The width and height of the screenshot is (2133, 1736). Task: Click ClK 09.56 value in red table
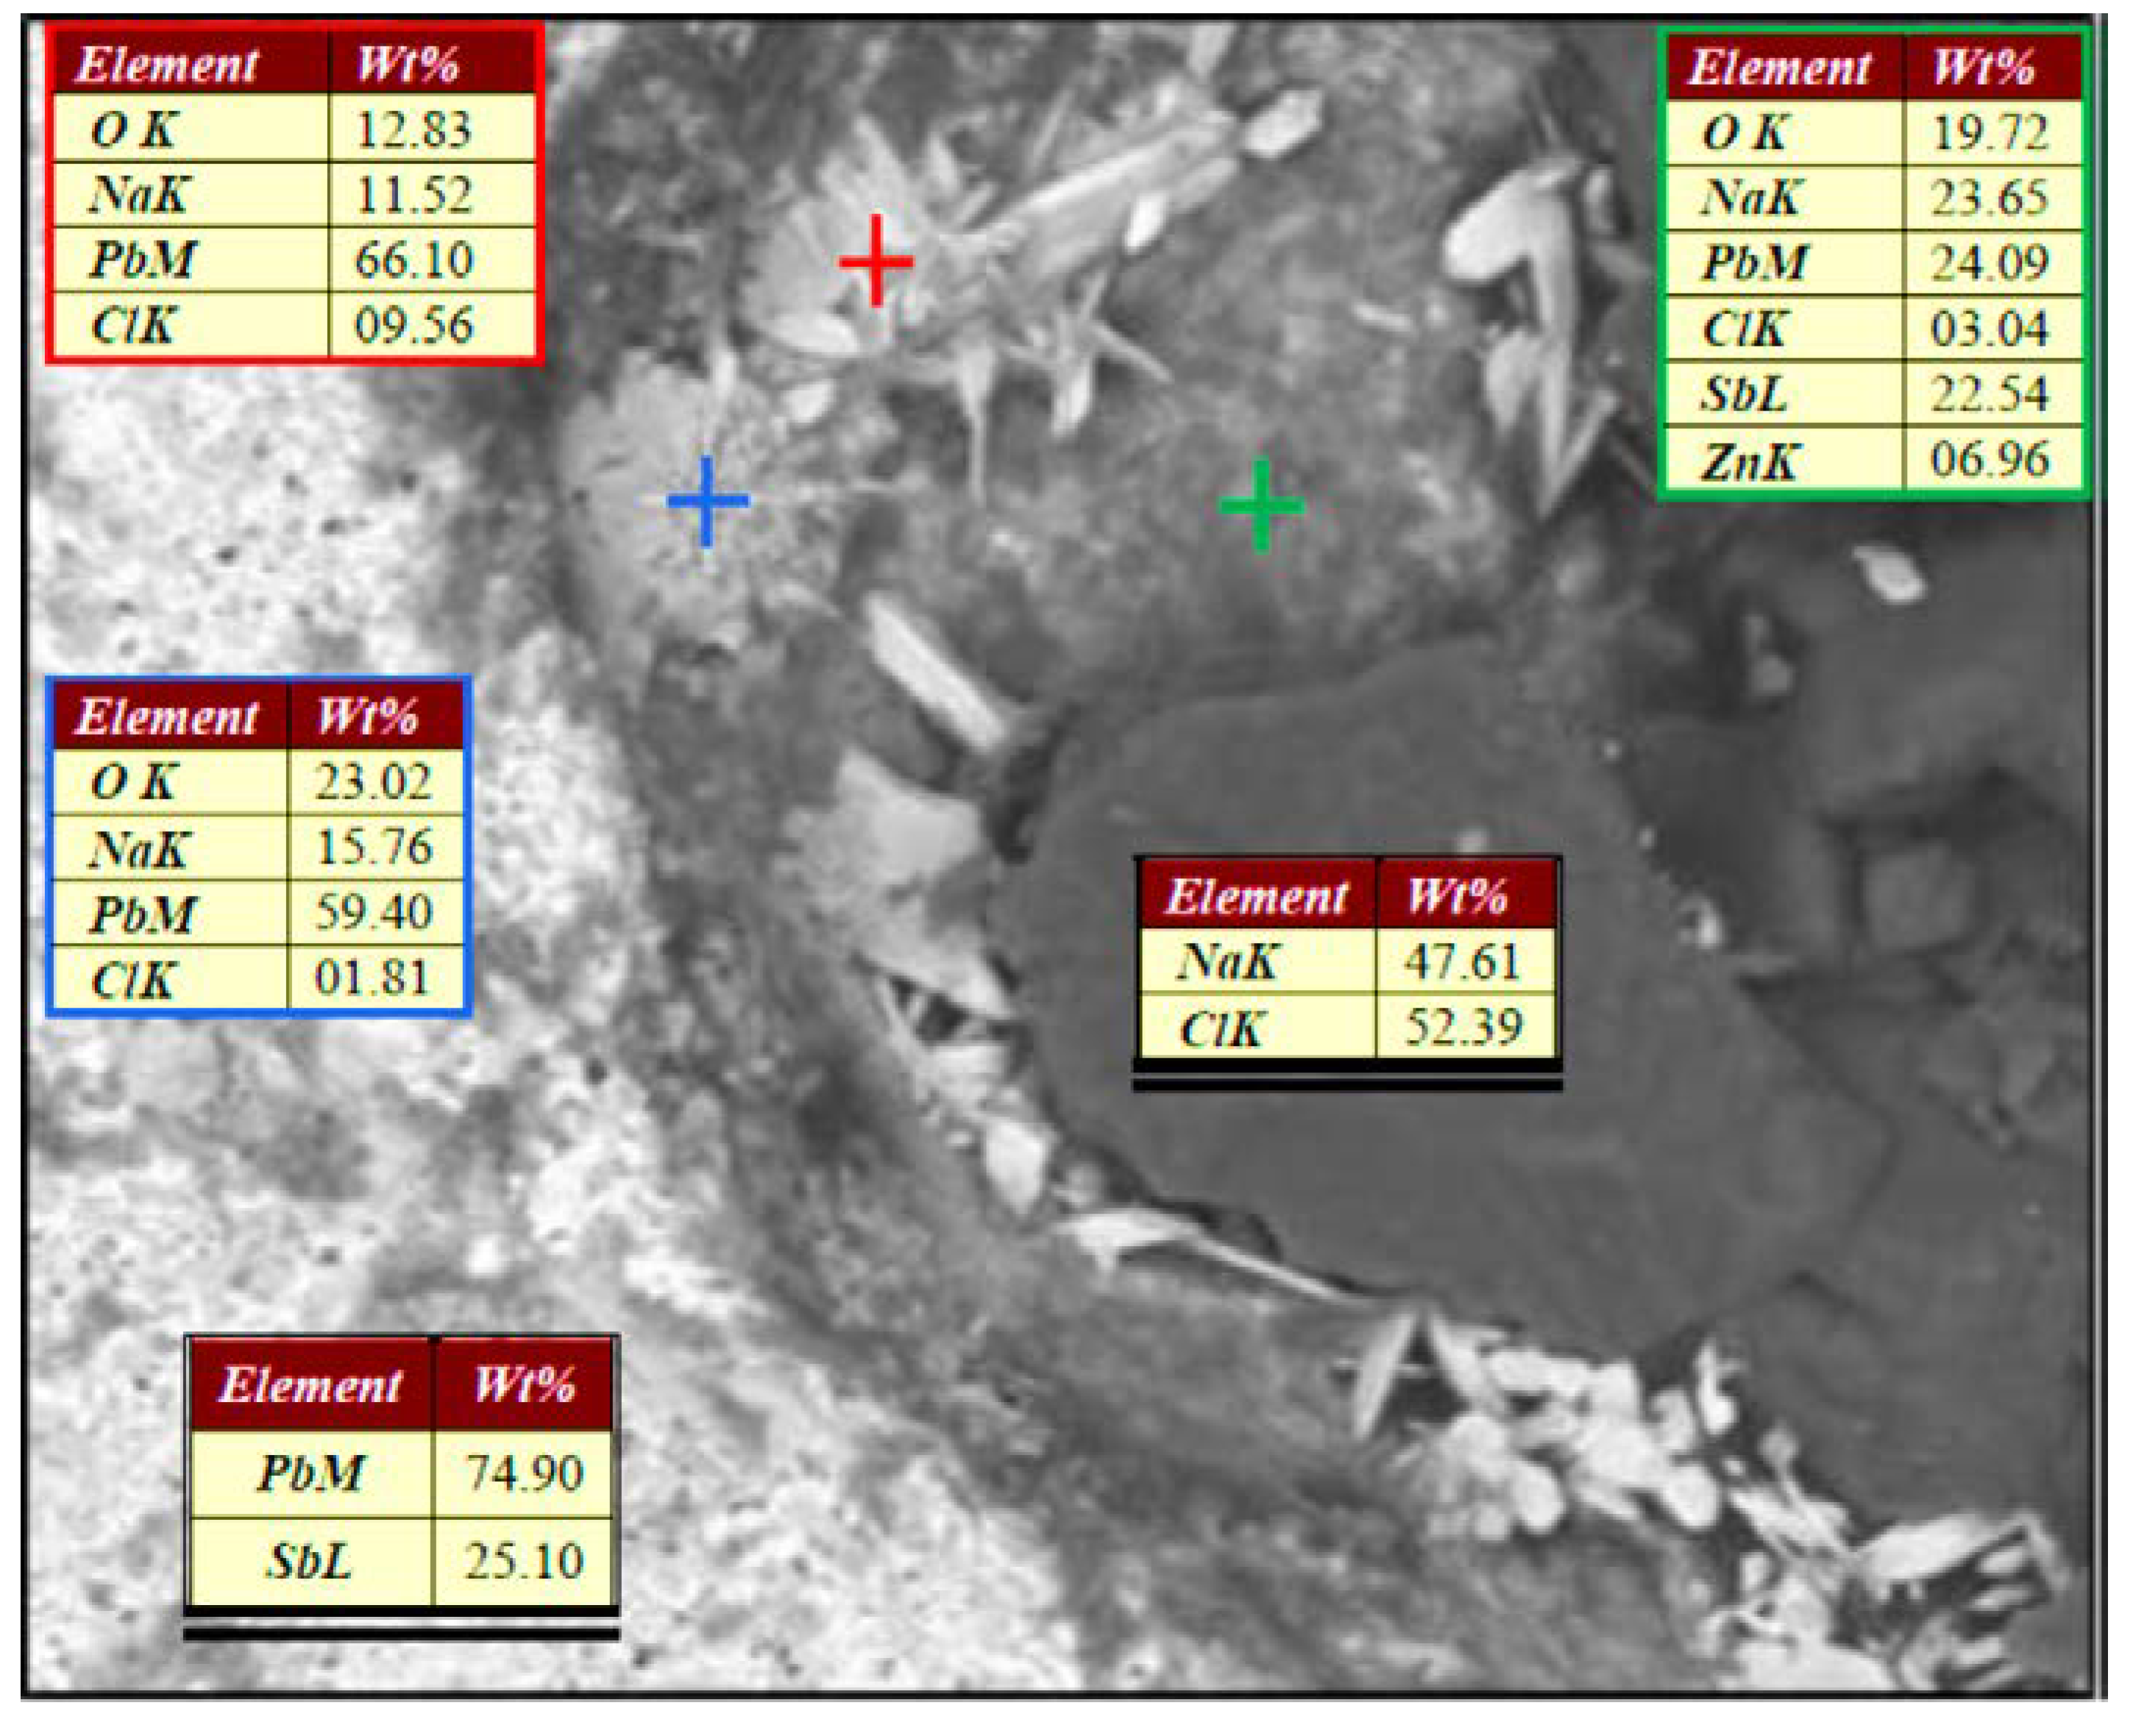pos(413,326)
